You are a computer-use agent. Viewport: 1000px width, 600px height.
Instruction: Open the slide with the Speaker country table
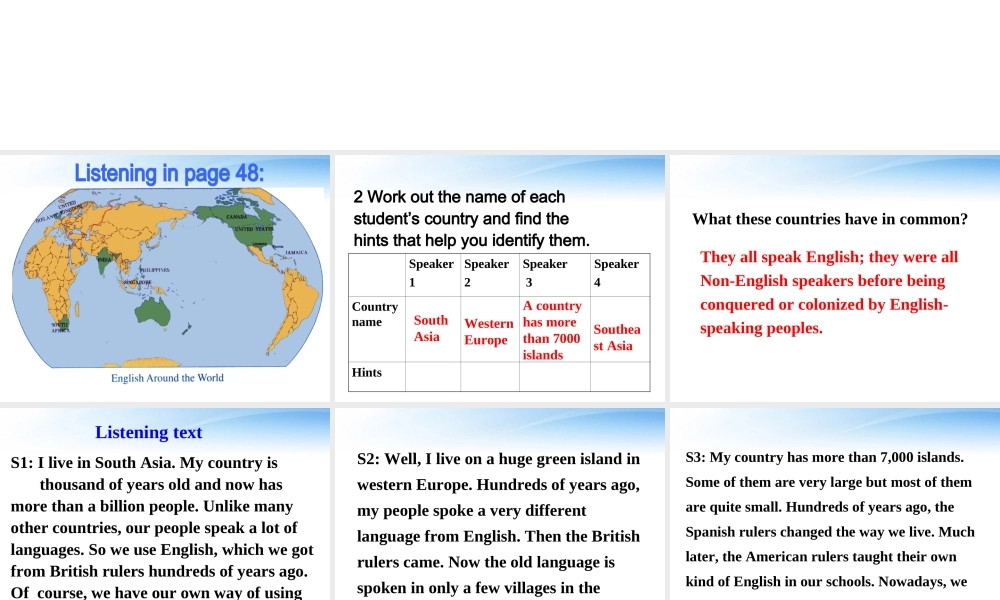click(499, 278)
